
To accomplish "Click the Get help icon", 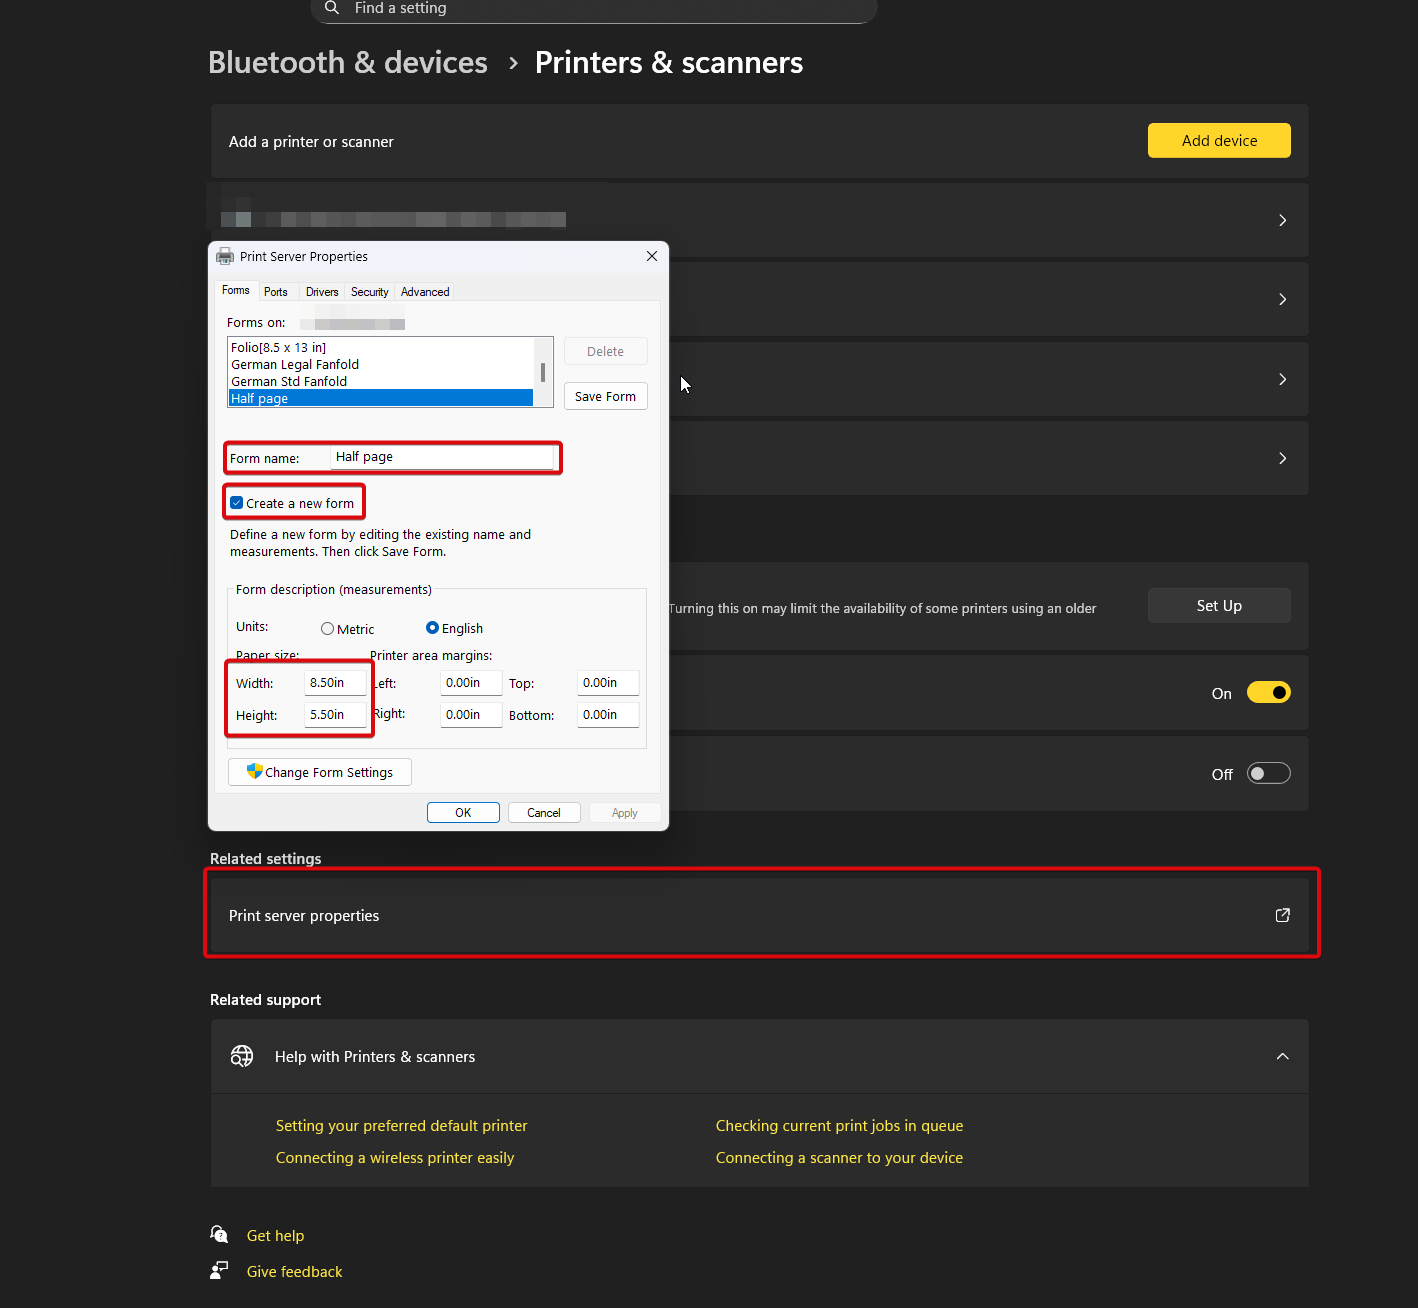I will (220, 1235).
